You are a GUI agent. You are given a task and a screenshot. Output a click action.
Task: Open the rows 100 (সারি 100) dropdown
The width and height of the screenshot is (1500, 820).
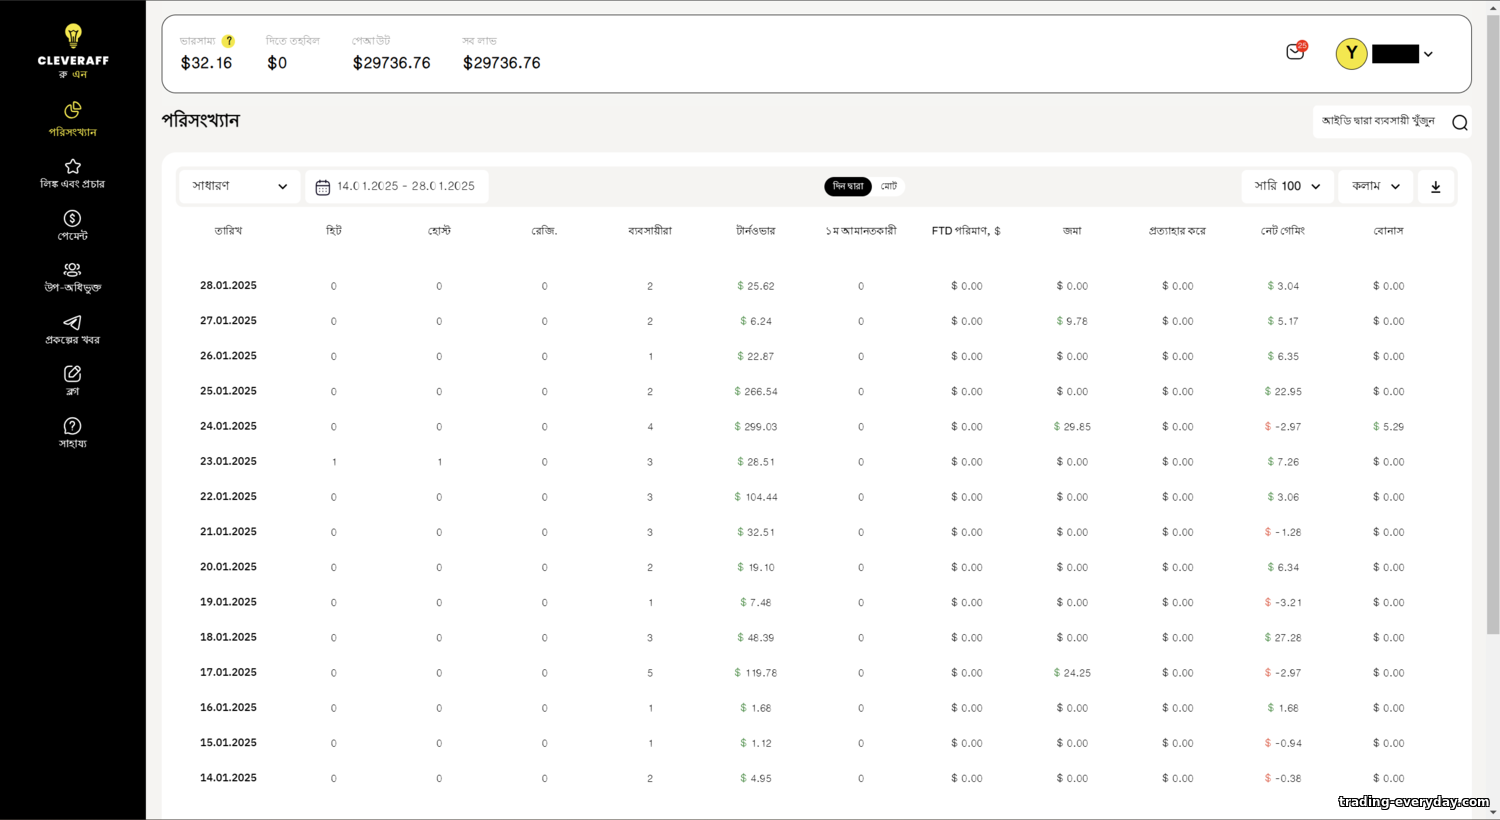(x=1288, y=186)
